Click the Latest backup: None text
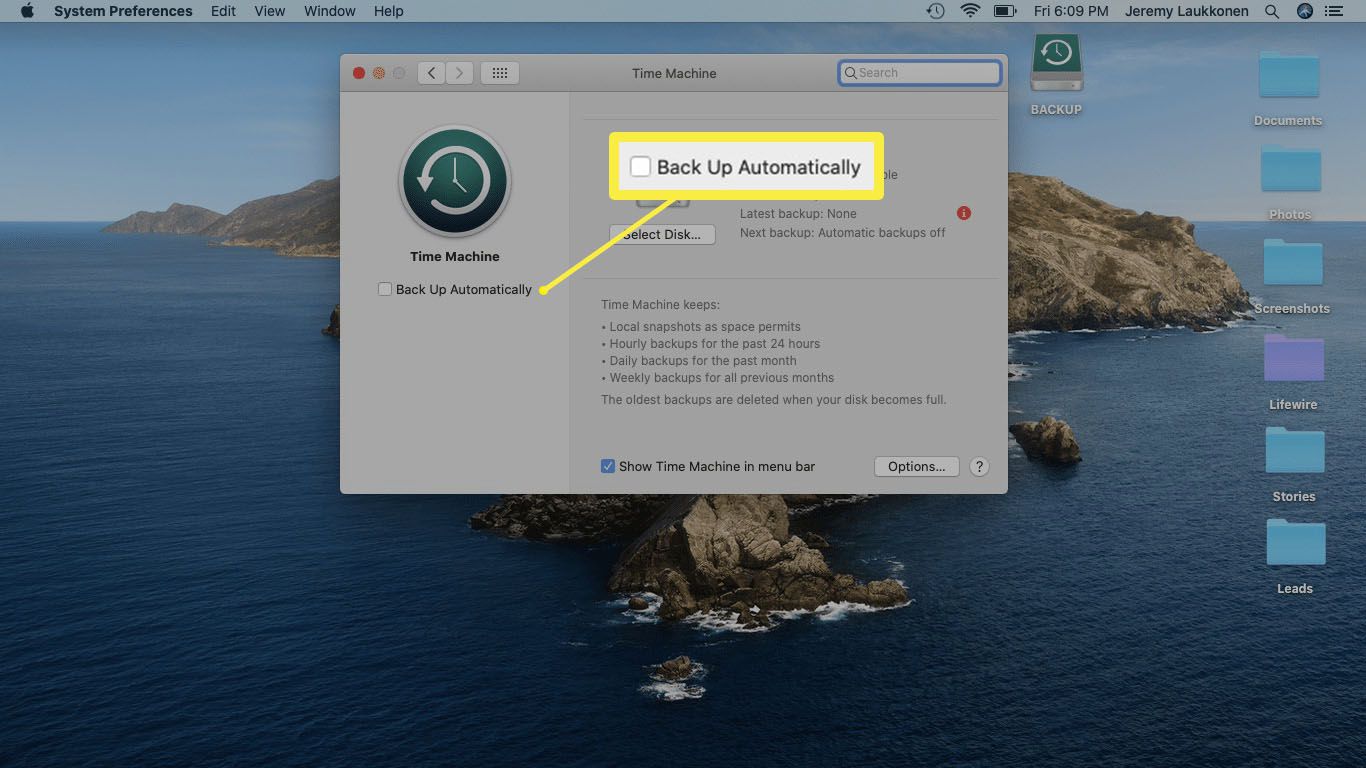 tap(798, 214)
